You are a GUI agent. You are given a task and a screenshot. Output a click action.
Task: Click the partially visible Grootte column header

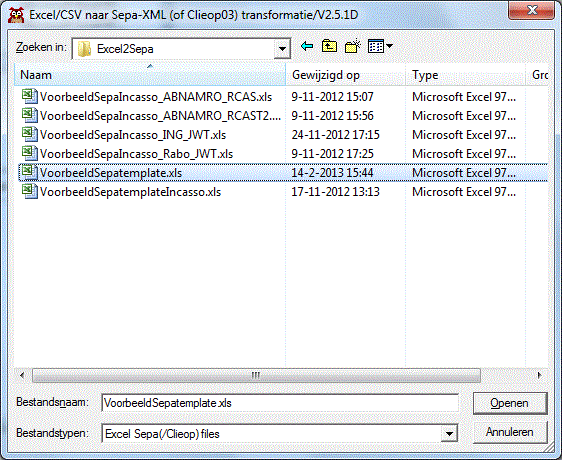[537, 75]
